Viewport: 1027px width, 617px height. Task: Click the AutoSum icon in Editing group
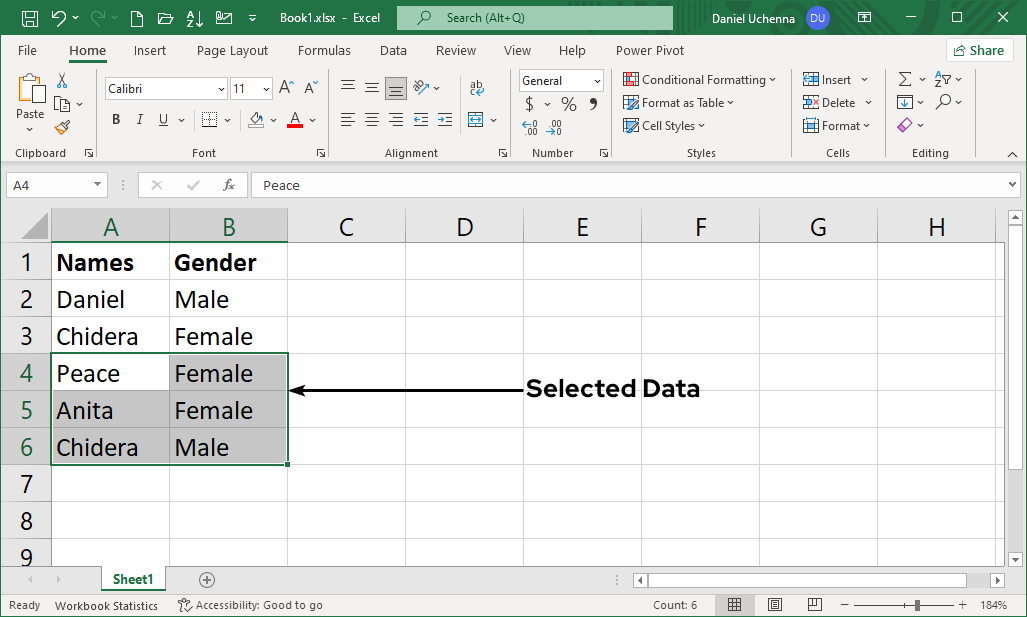click(x=906, y=78)
